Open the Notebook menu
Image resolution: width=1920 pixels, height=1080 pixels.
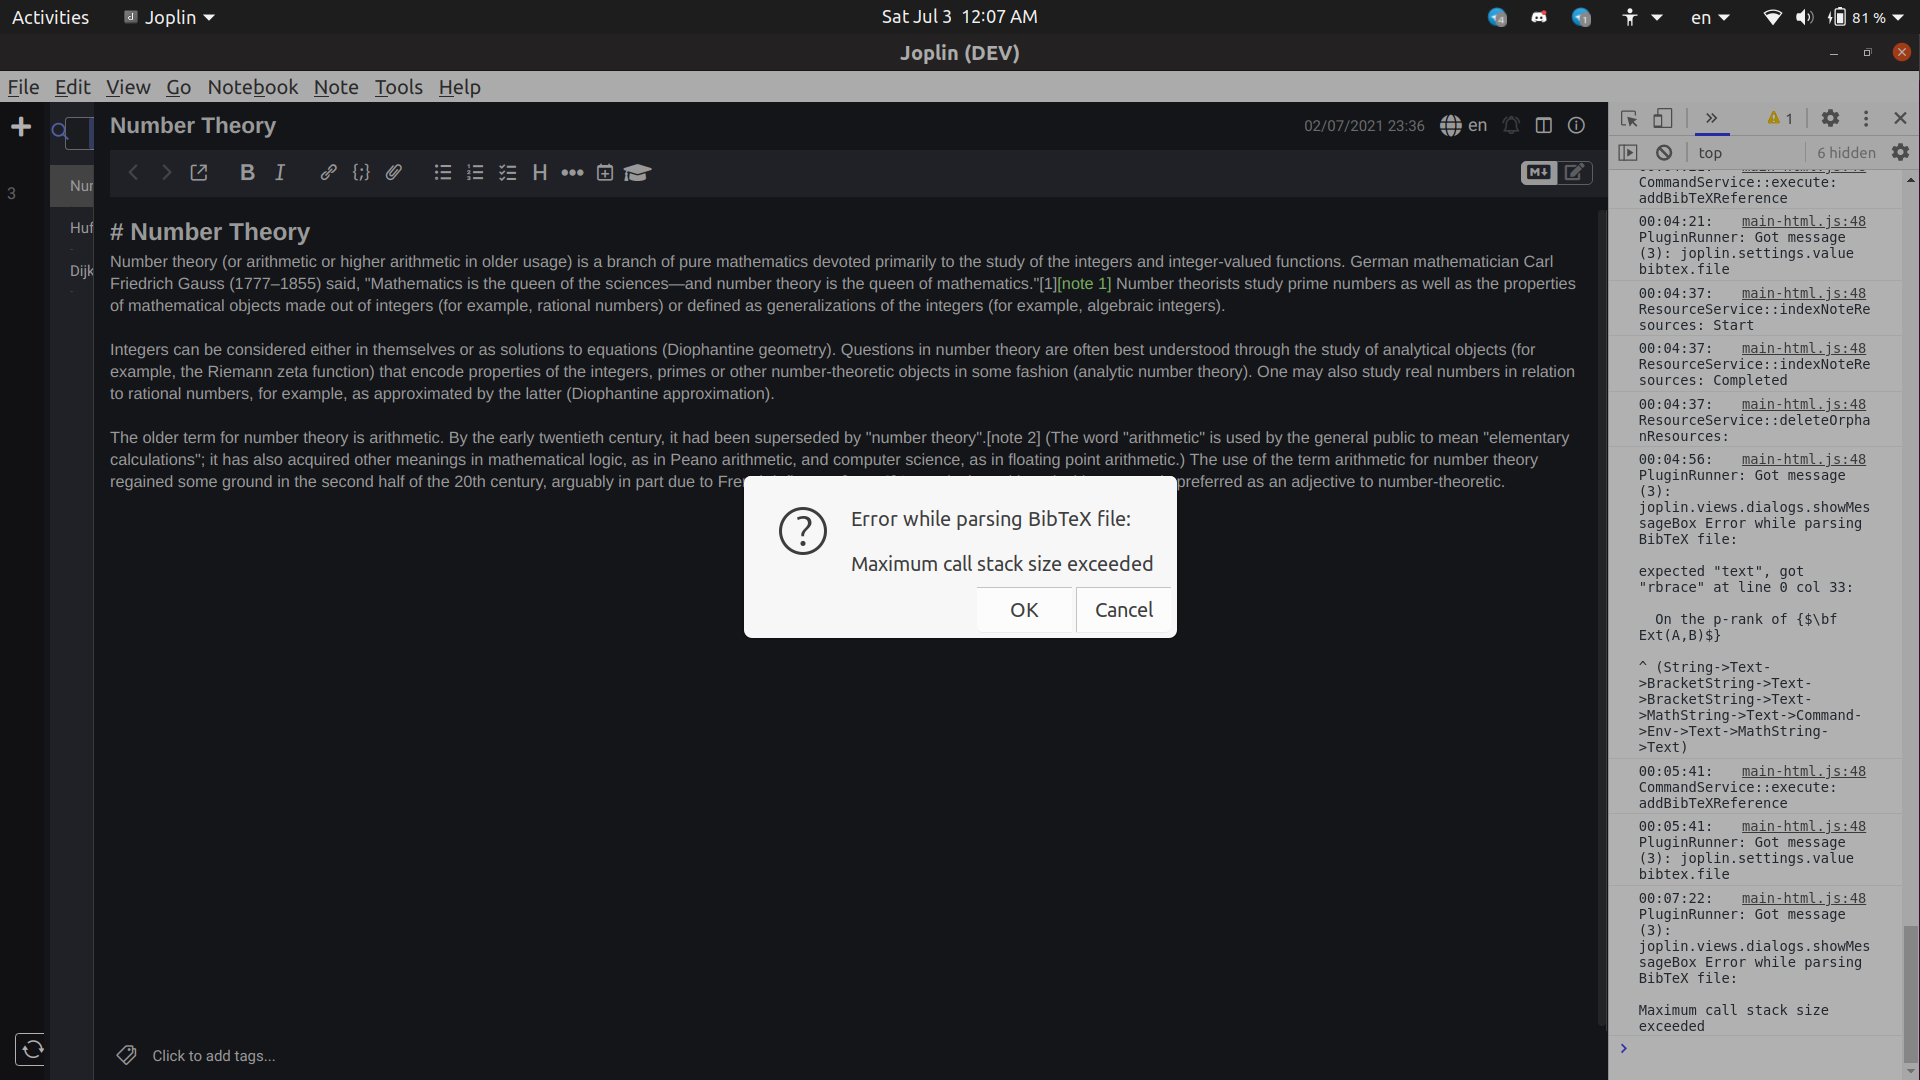pyautogui.click(x=252, y=87)
